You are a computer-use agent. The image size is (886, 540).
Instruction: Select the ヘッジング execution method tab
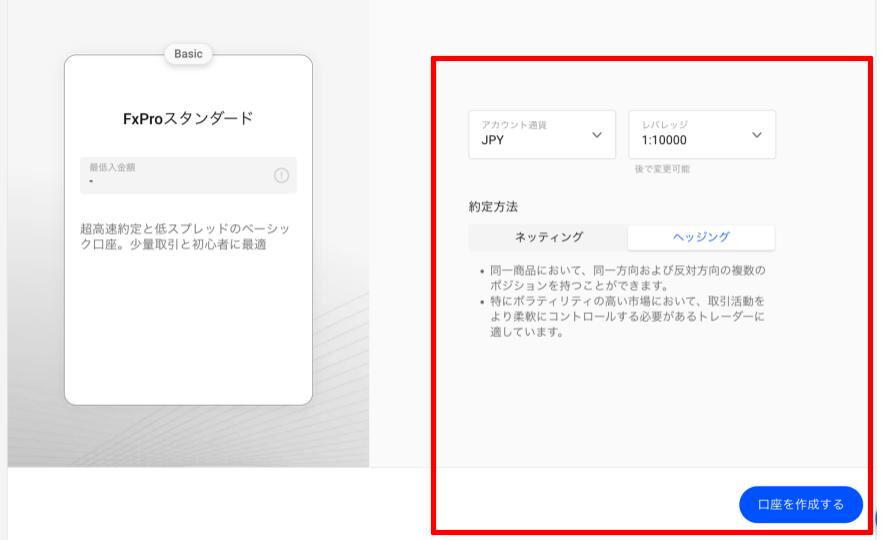[701, 237]
